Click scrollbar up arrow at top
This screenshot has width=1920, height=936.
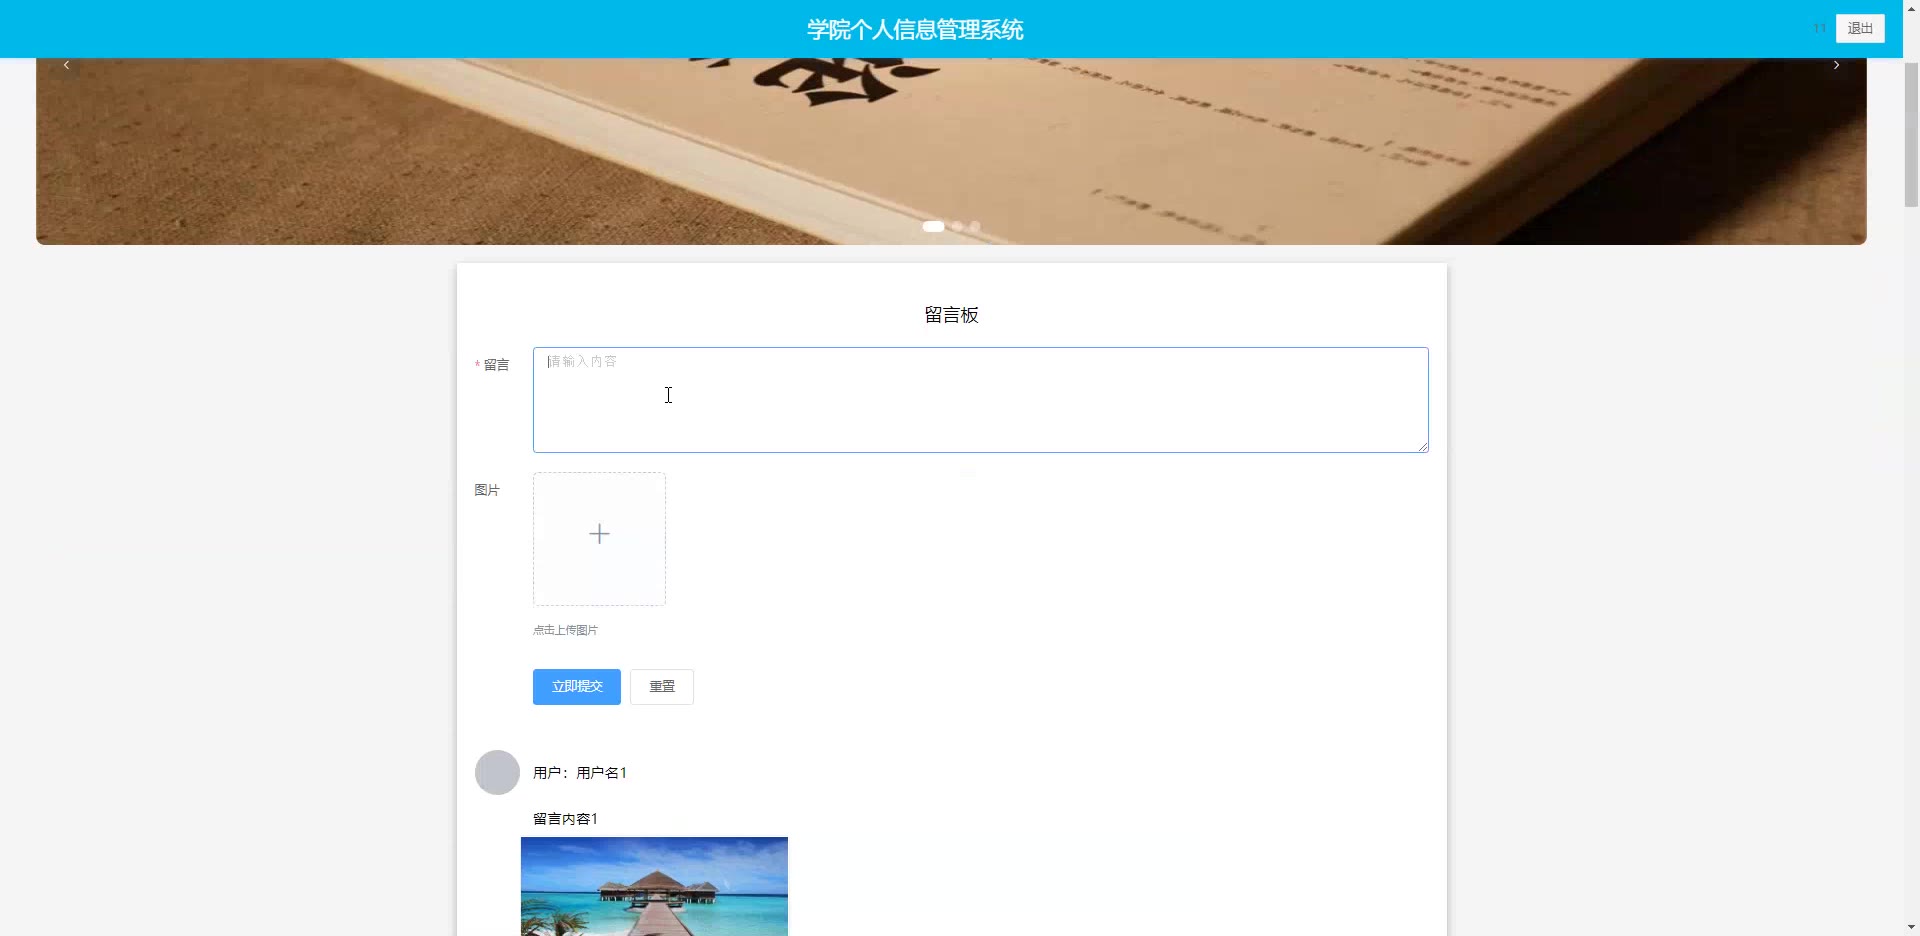tap(1911, 8)
